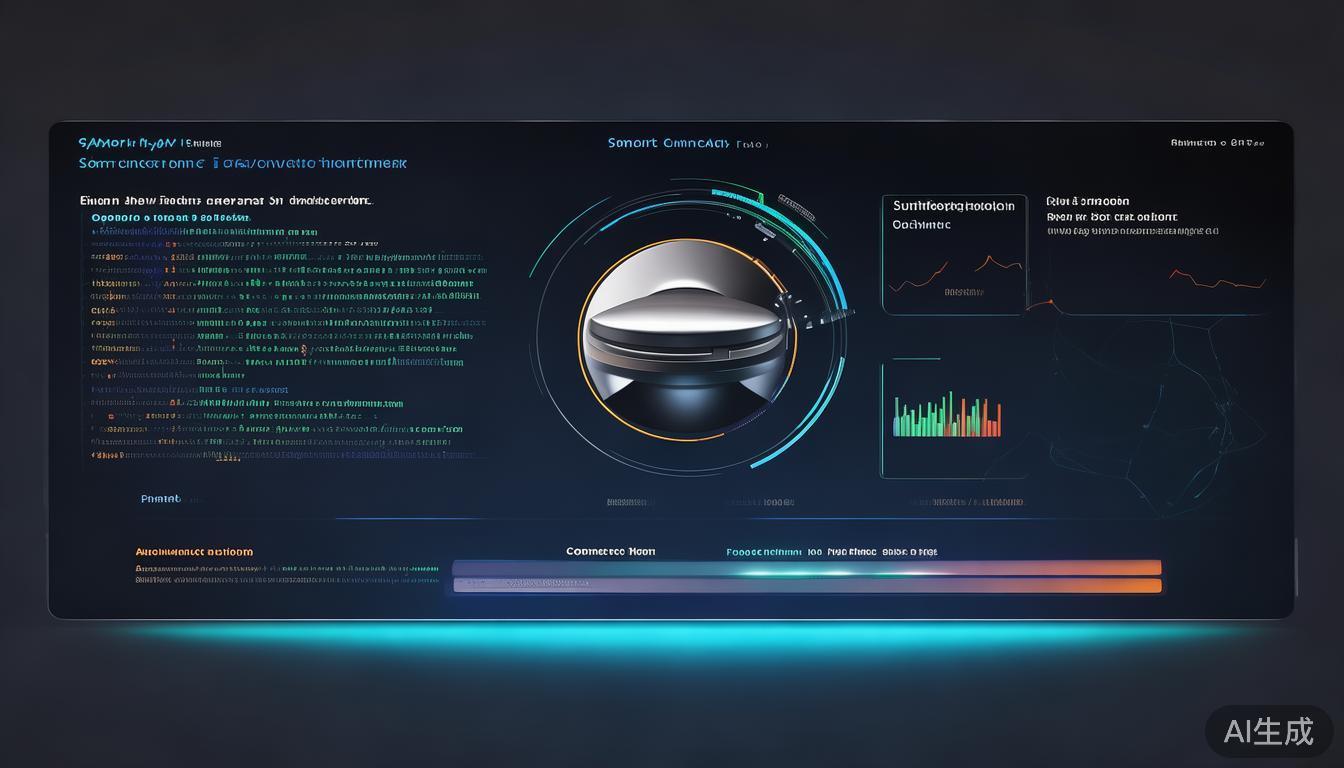Select the blue 'Pnmot' label at lower left

[161, 498]
